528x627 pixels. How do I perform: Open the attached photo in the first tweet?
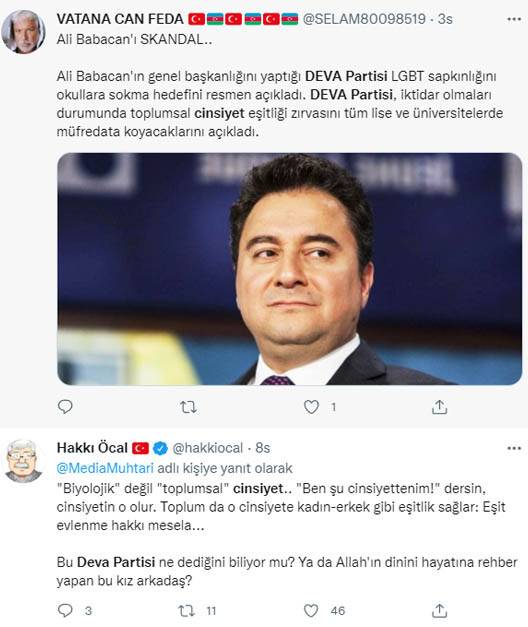click(290, 269)
